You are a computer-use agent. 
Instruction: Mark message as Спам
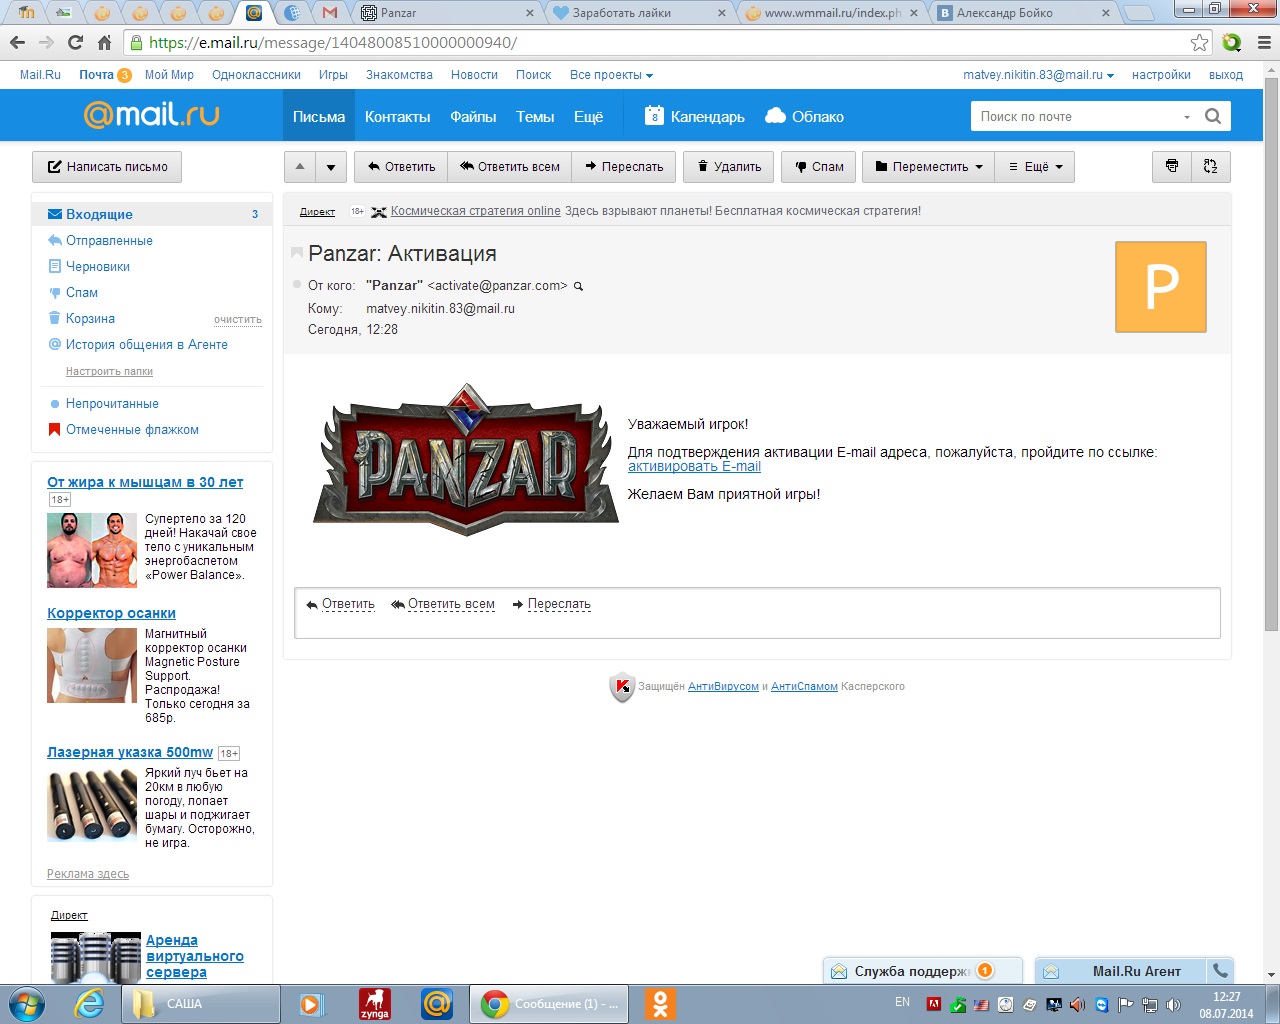(819, 167)
